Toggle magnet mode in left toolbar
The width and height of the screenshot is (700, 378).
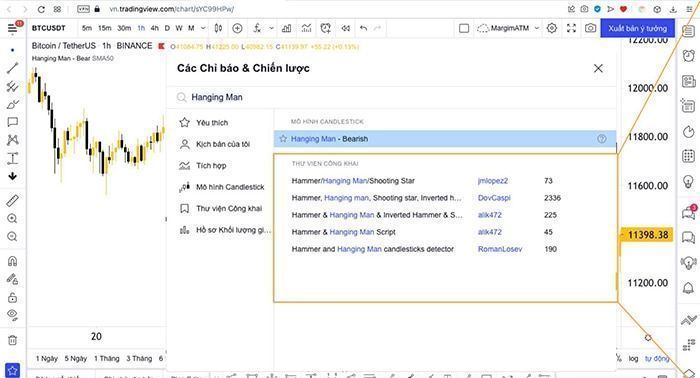[12, 261]
